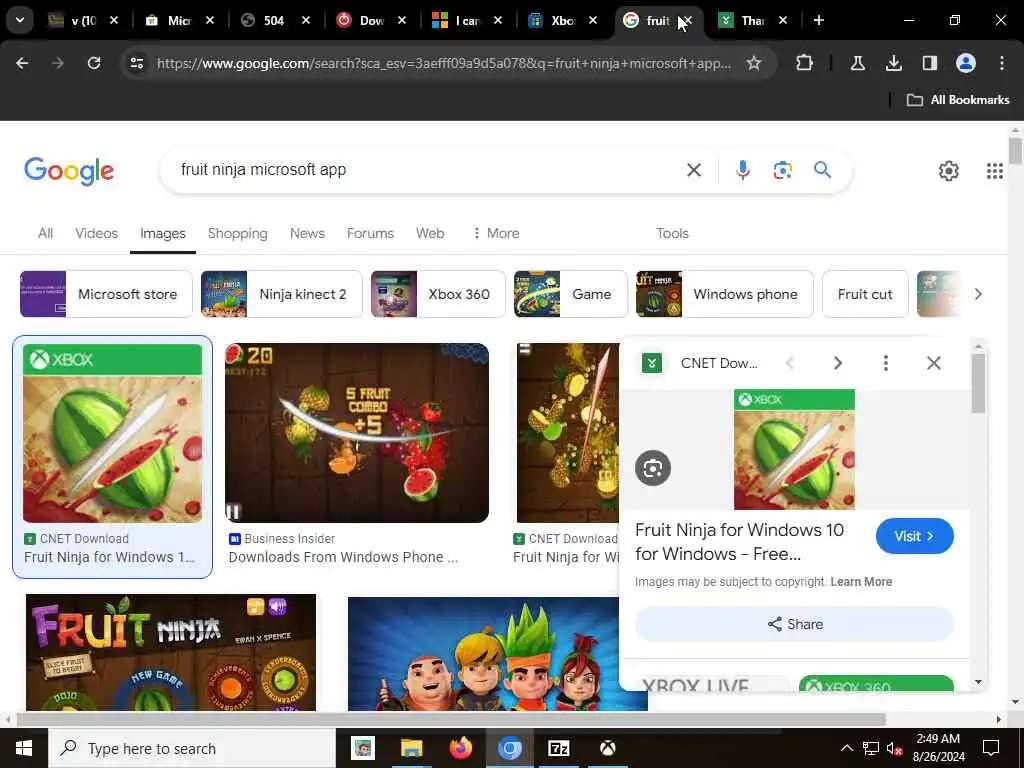The image size is (1024, 768).
Task: Open the Learn More copyright link
Action: click(861, 582)
